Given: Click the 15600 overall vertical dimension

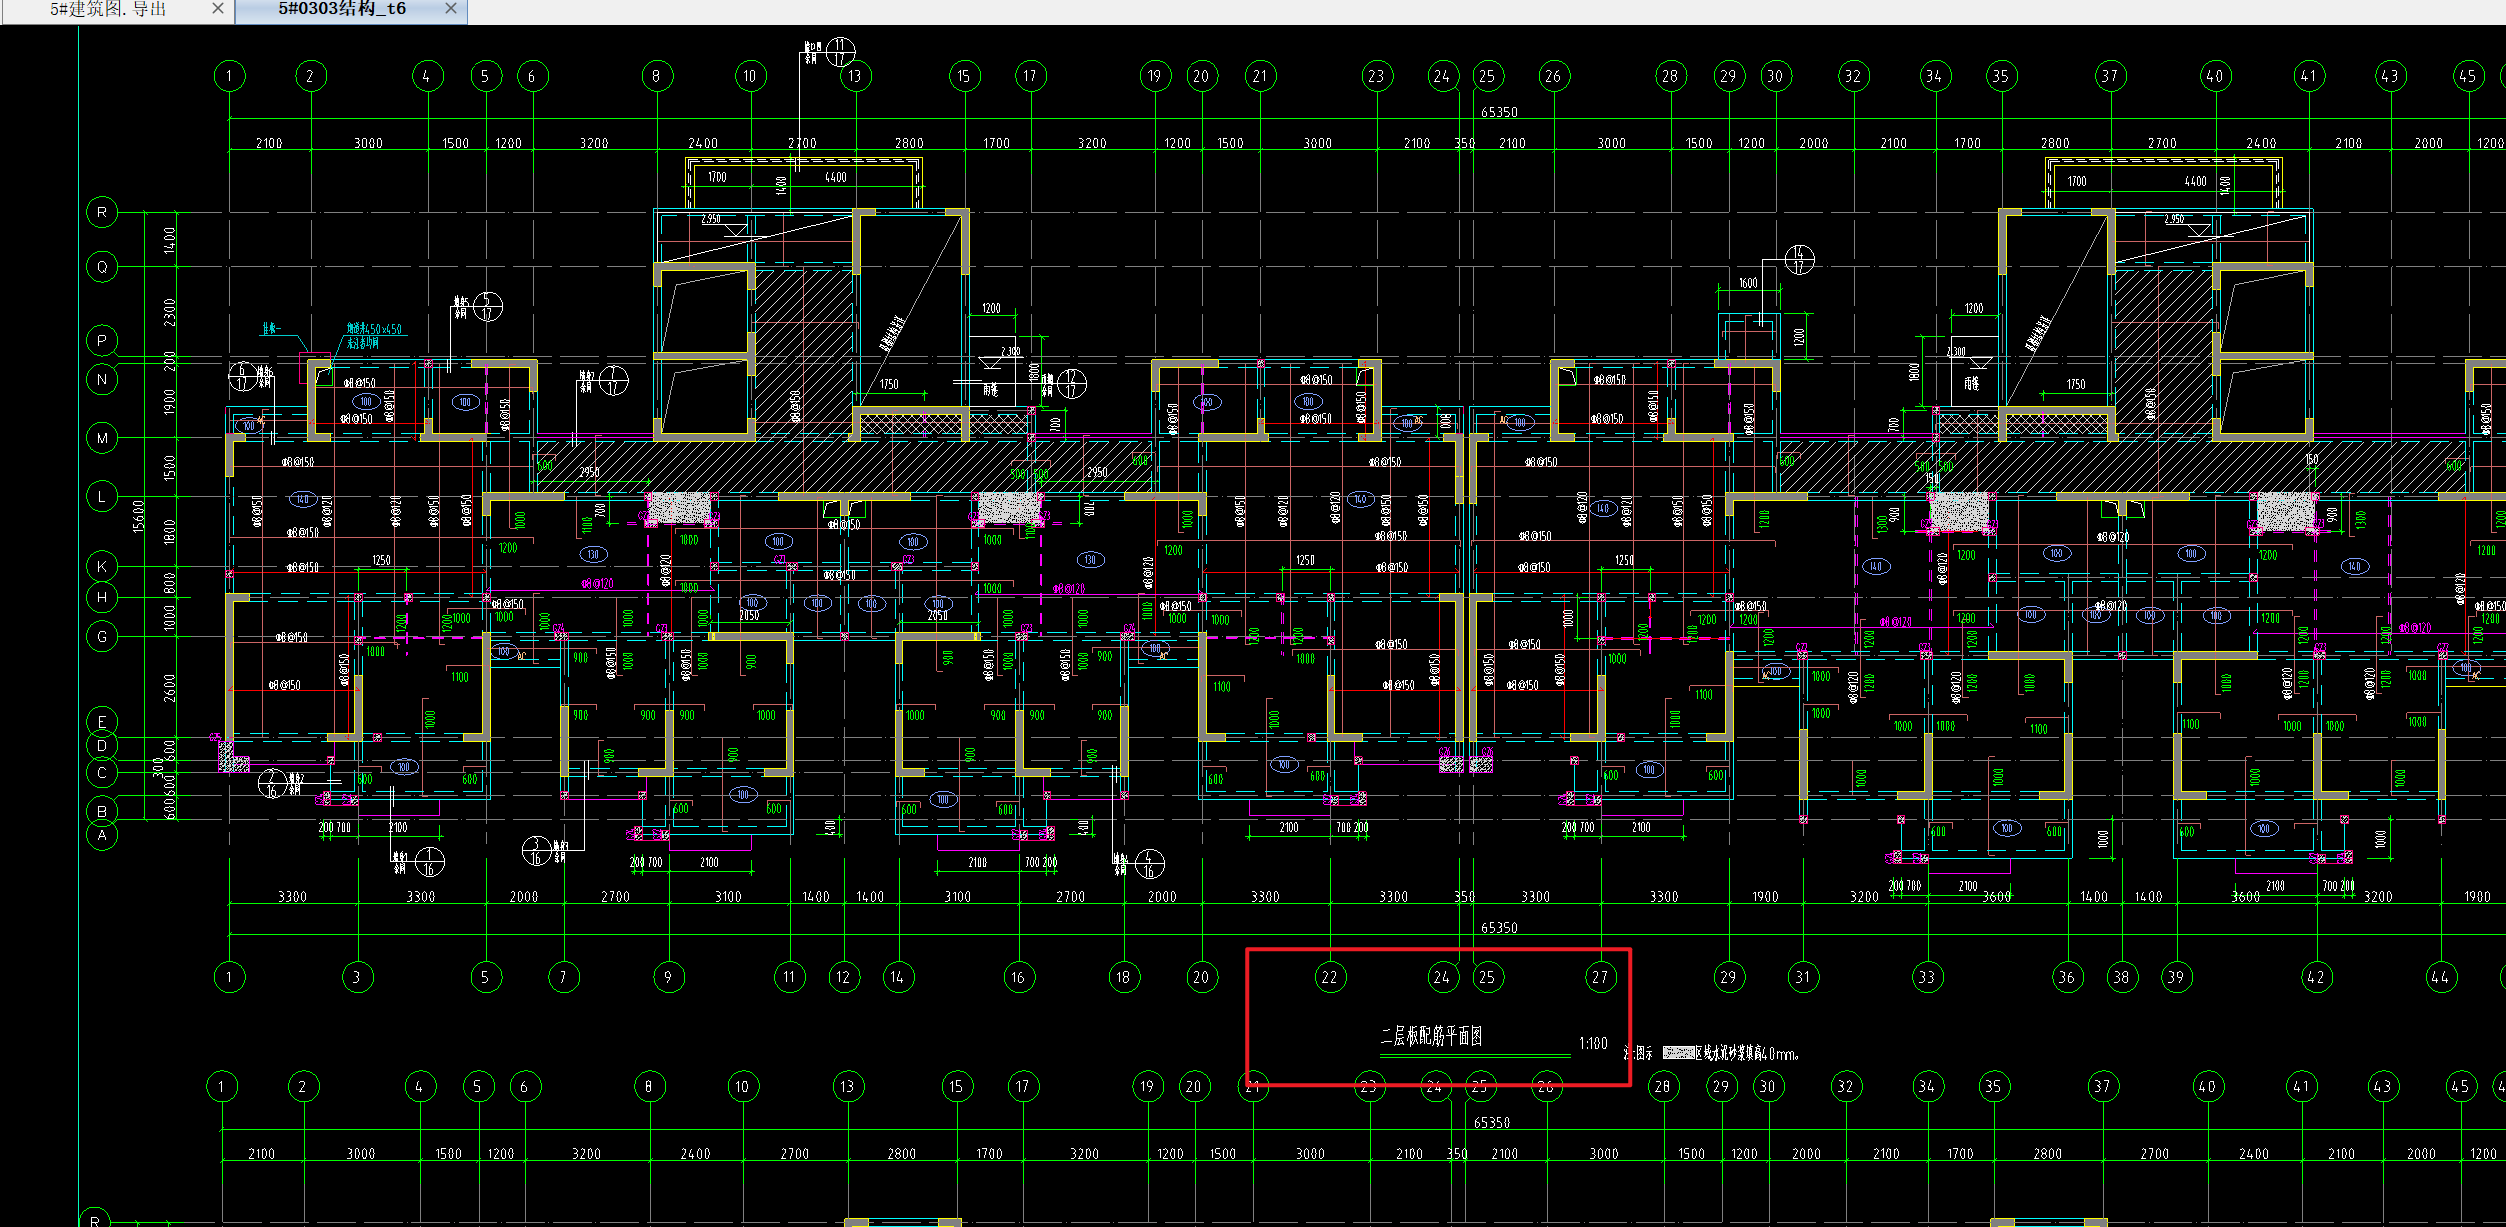Looking at the screenshot, I should 139,516.
